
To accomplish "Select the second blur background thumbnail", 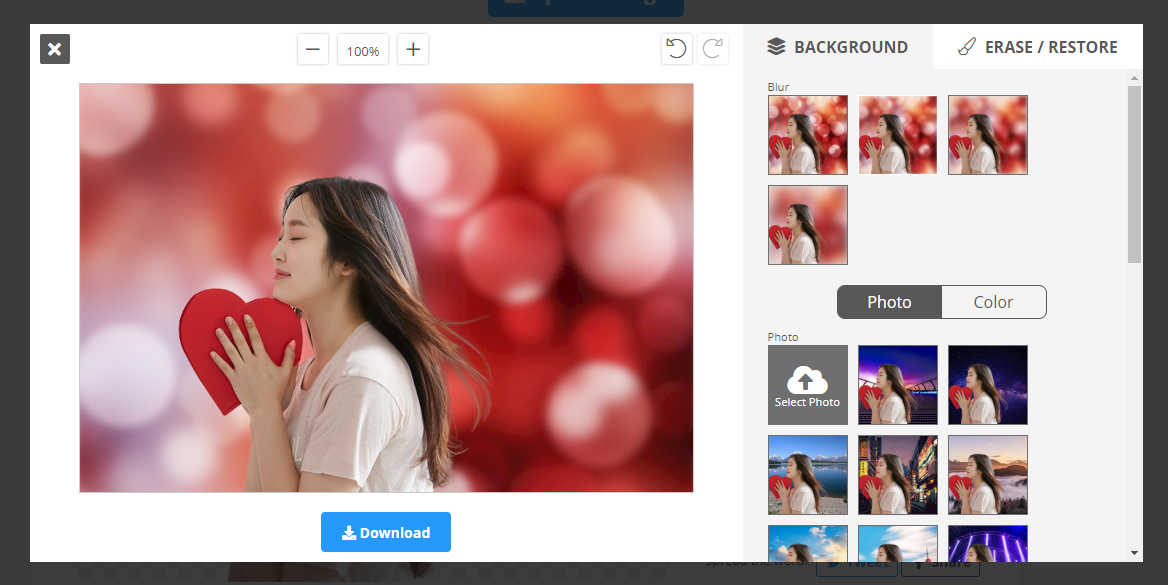I will coord(898,135).
